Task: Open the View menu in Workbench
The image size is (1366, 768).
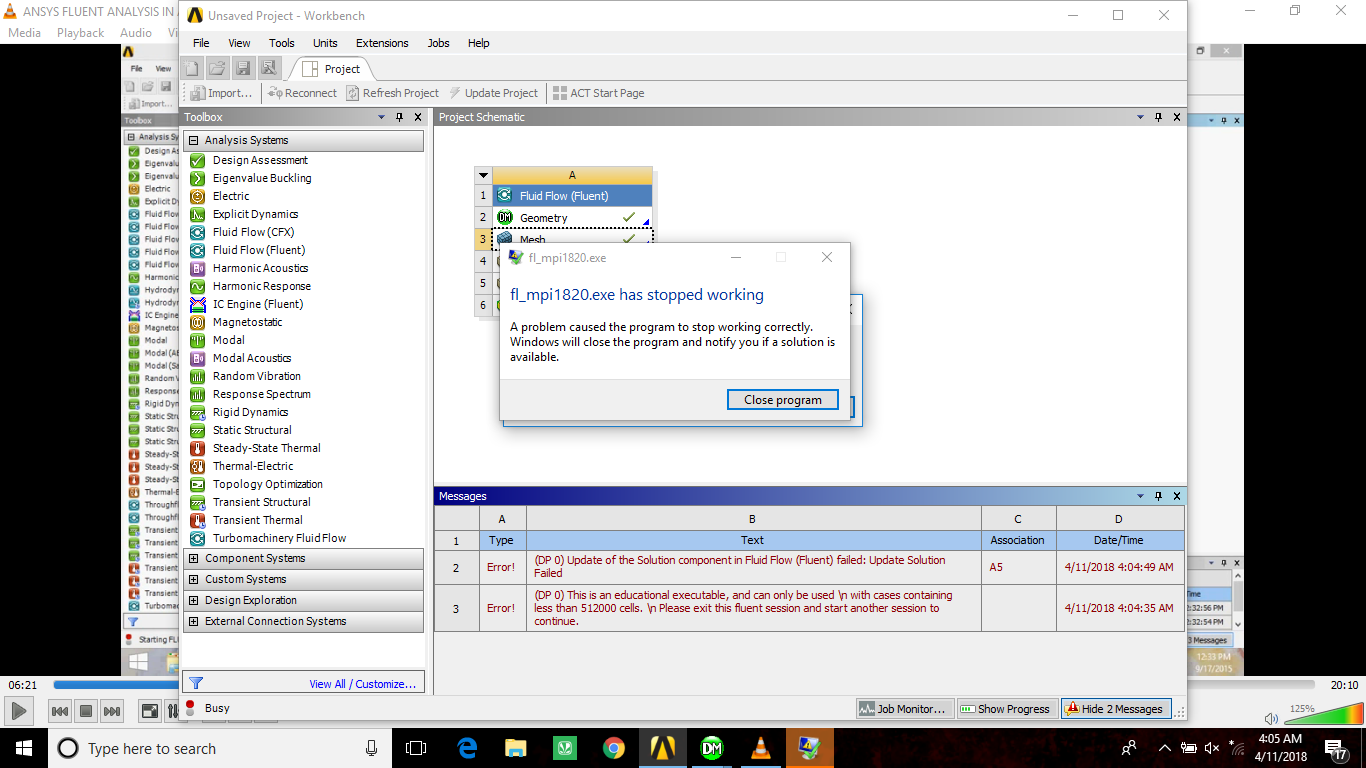Action: tap(239, 43)
